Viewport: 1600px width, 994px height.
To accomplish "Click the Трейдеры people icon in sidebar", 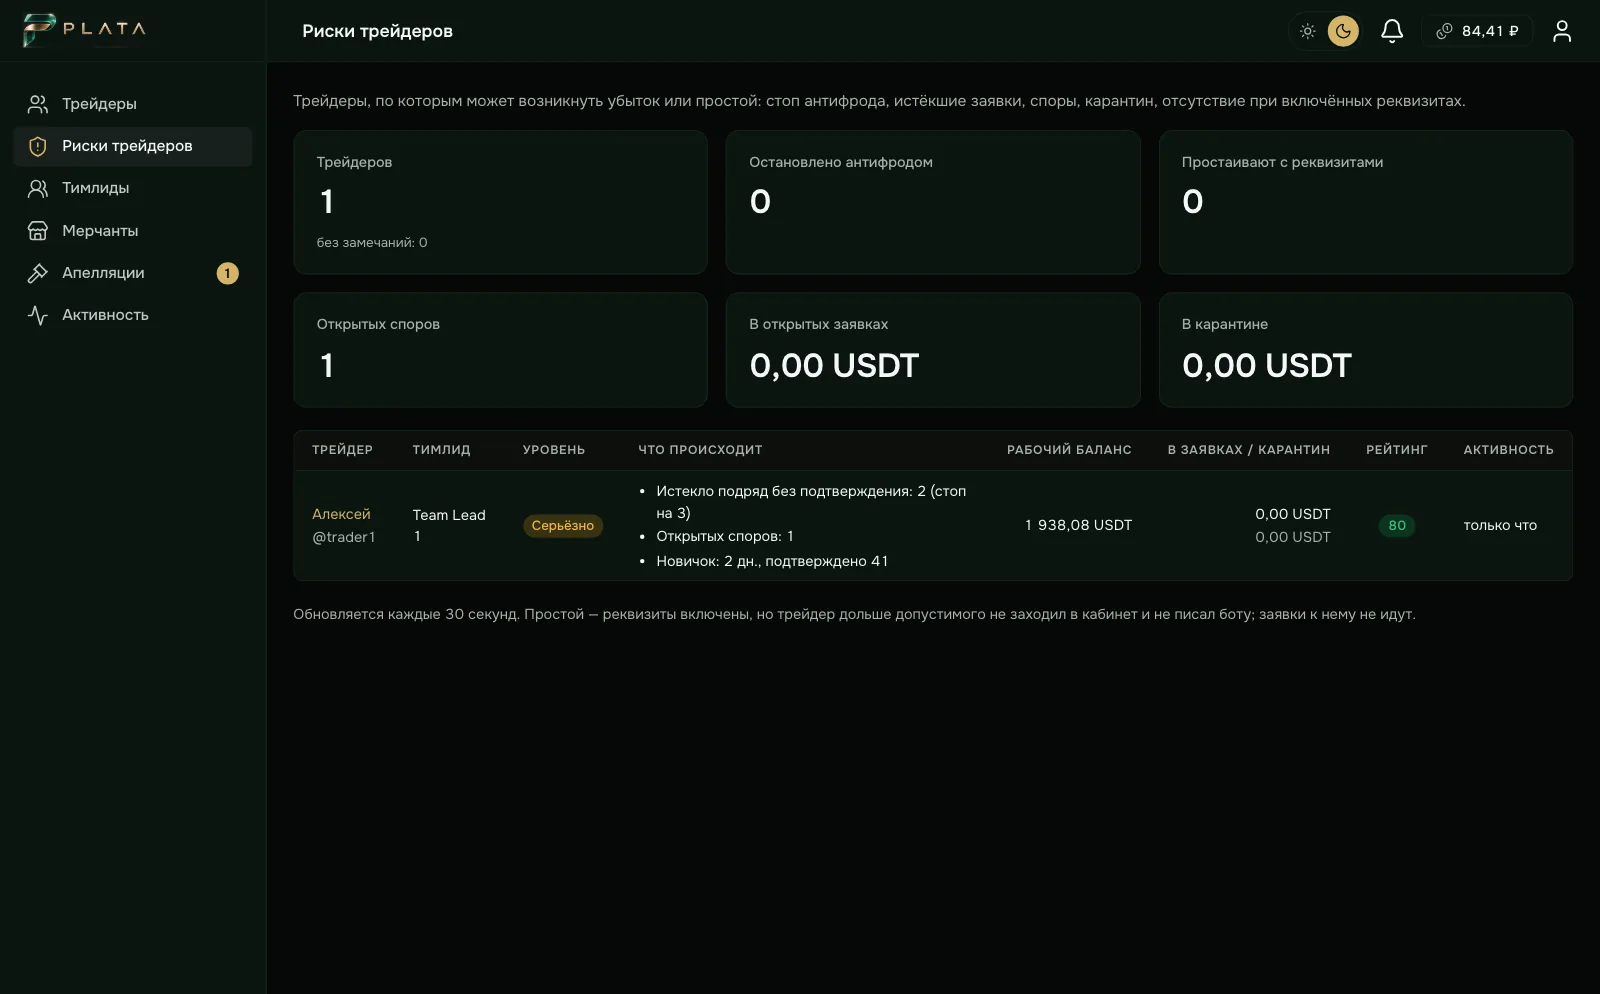I will coord(38,104).
